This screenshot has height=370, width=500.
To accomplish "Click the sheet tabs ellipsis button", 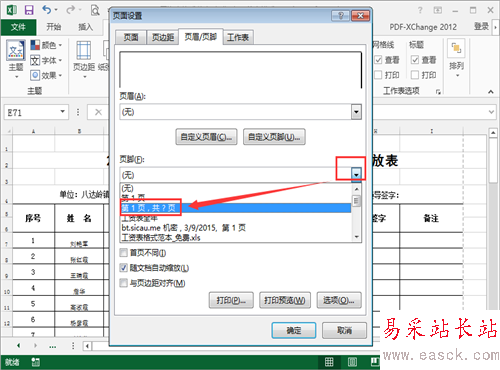I will point(52,347).
